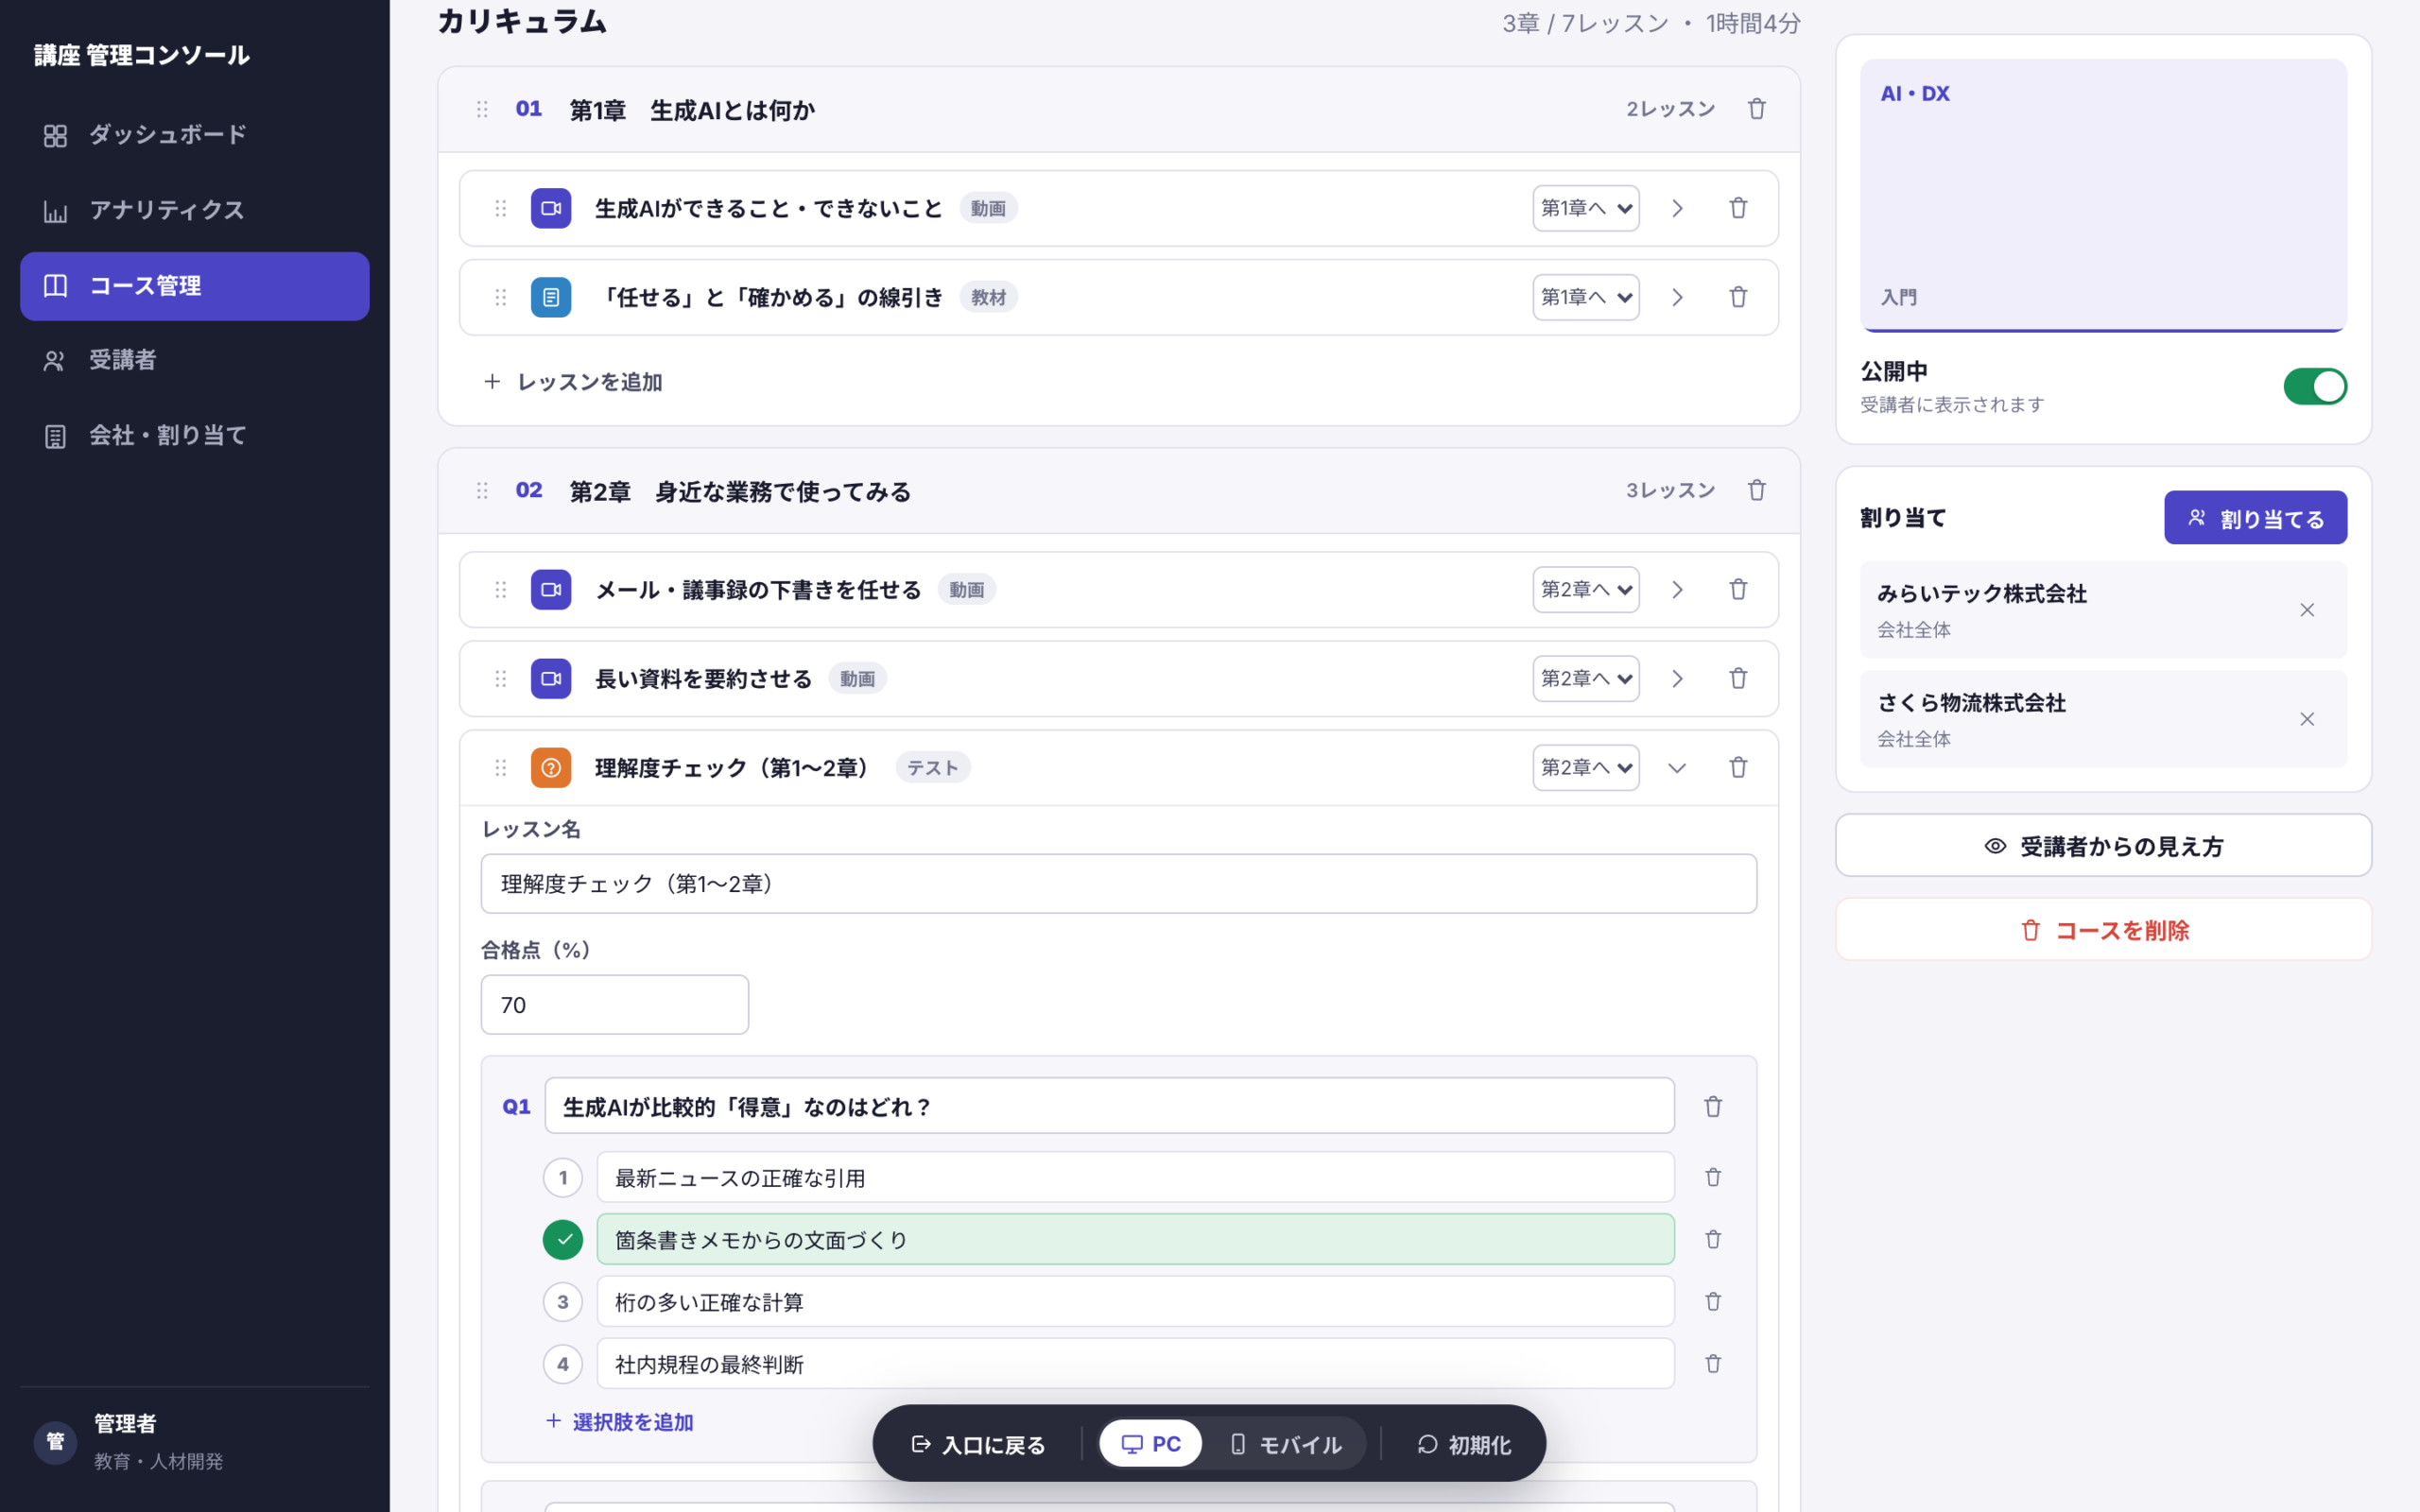Open 受講者 in the sidebar
This screenshot has width=2420, height=1512.
194,360
